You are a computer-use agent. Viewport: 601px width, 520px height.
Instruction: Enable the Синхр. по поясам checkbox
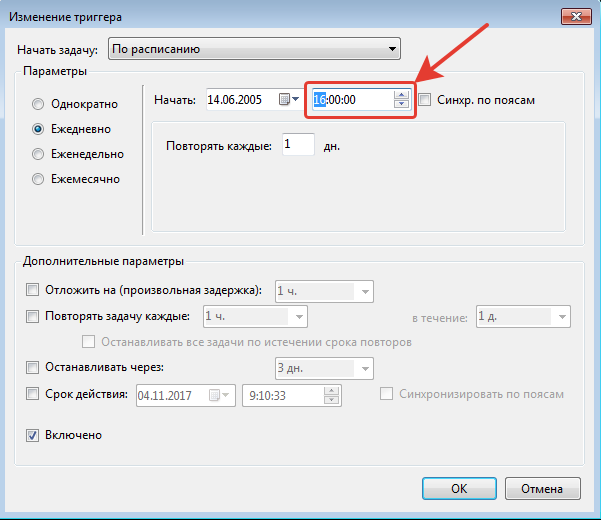[x=425, y=100]
